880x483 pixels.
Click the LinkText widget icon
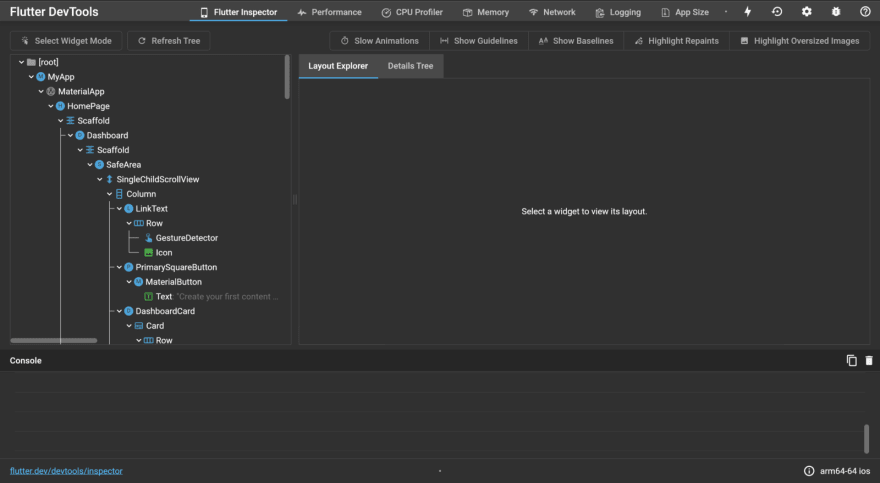click(x=129, y=209)
